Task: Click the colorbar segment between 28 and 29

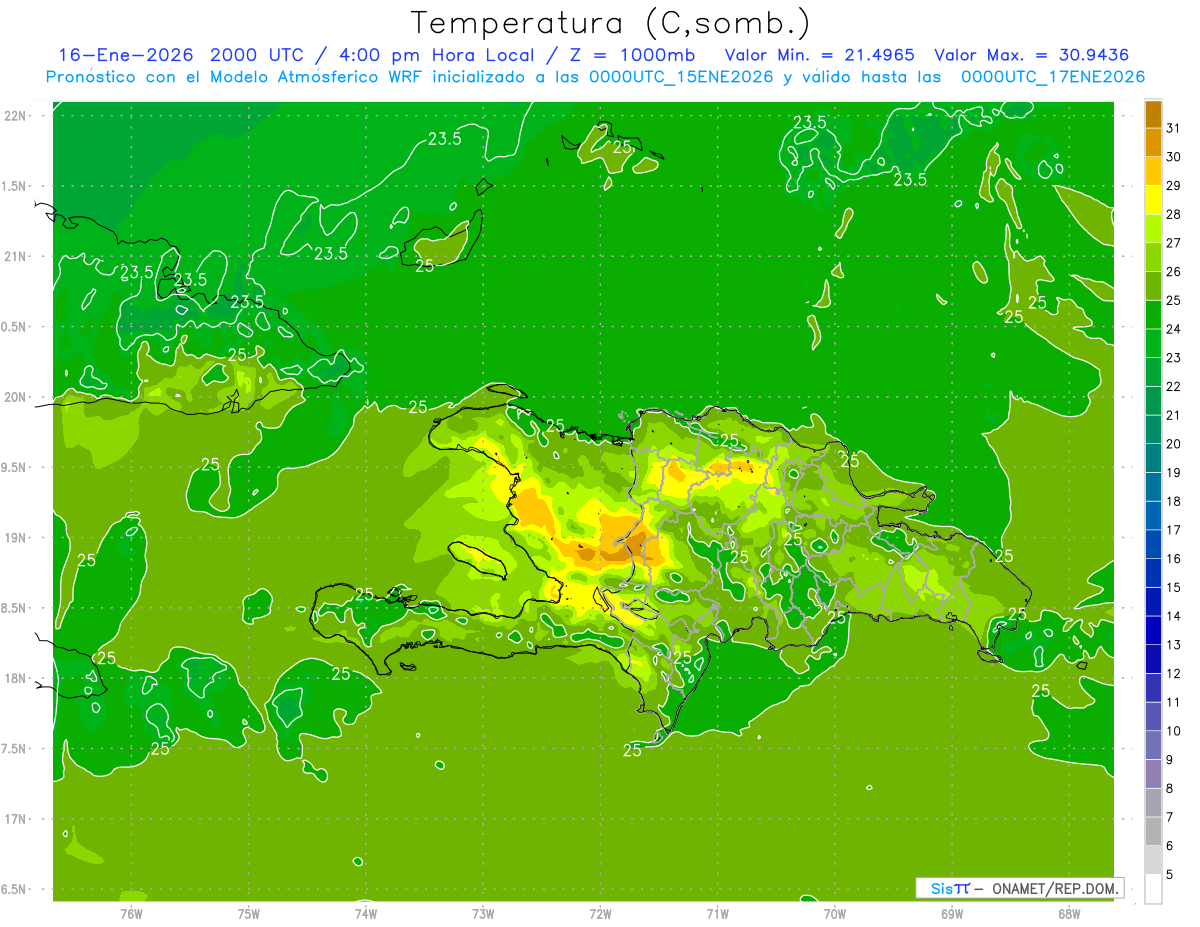Action: [1153, 200]
